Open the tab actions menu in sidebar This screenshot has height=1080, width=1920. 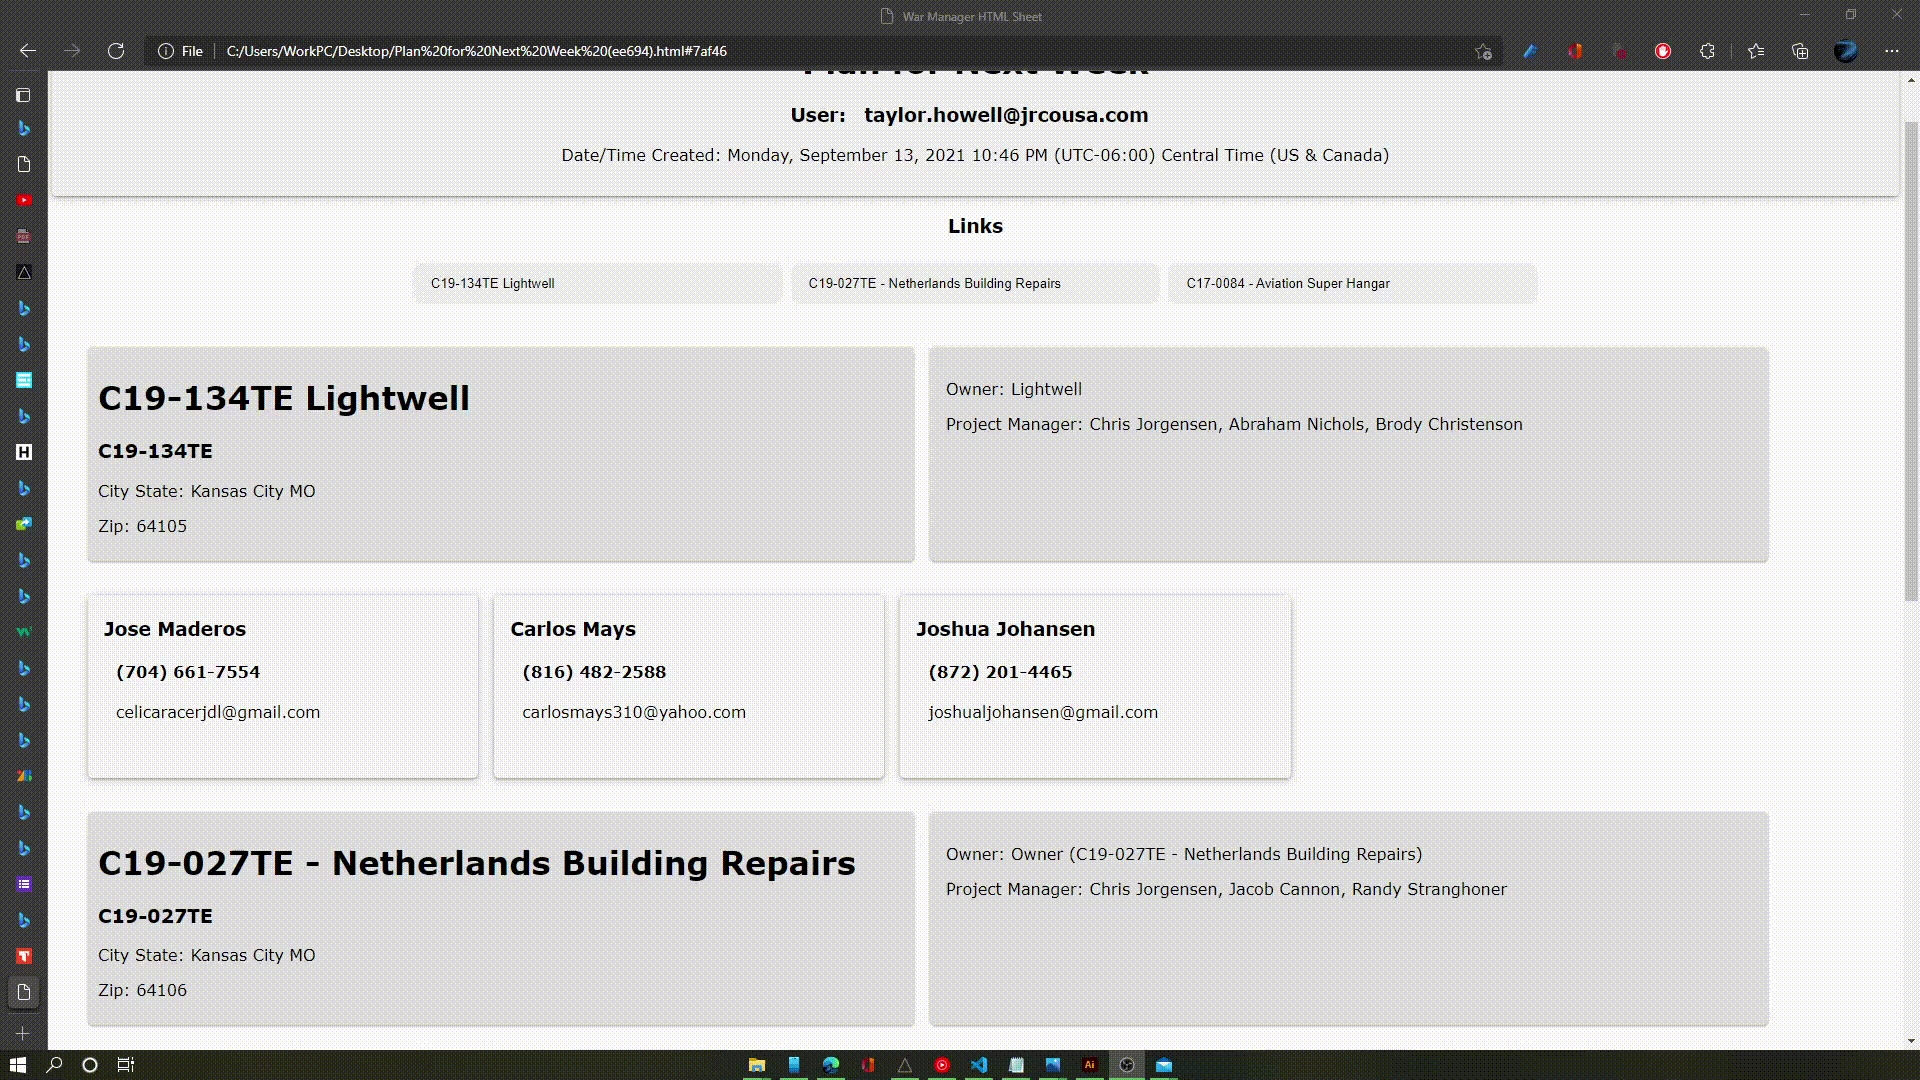(23, 95)
